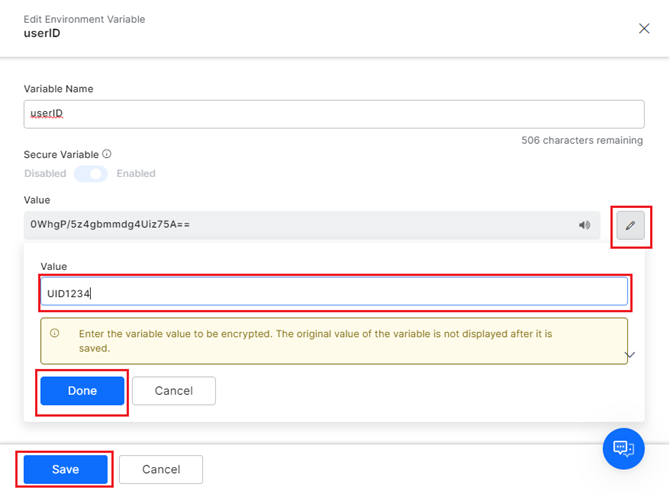Close the Edit Environment Variable dialog
The image size is (672, 496).
(644, 28)
